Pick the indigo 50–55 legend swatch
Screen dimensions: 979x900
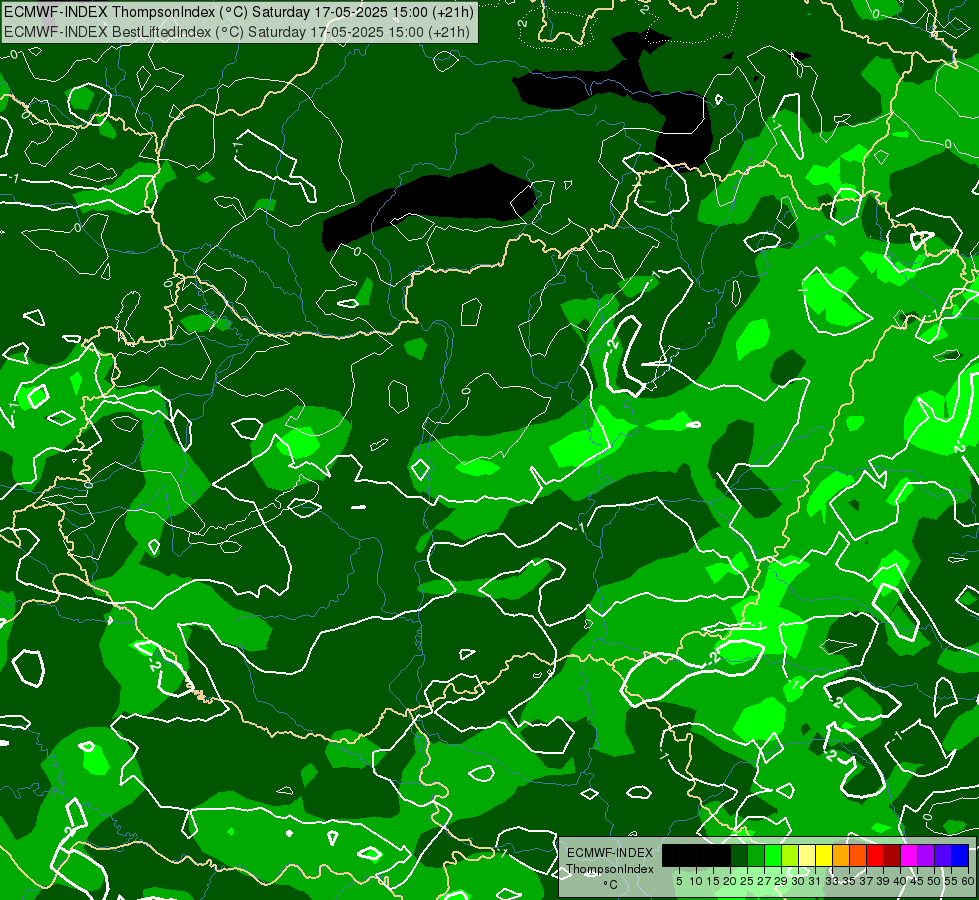pos(943,855)
